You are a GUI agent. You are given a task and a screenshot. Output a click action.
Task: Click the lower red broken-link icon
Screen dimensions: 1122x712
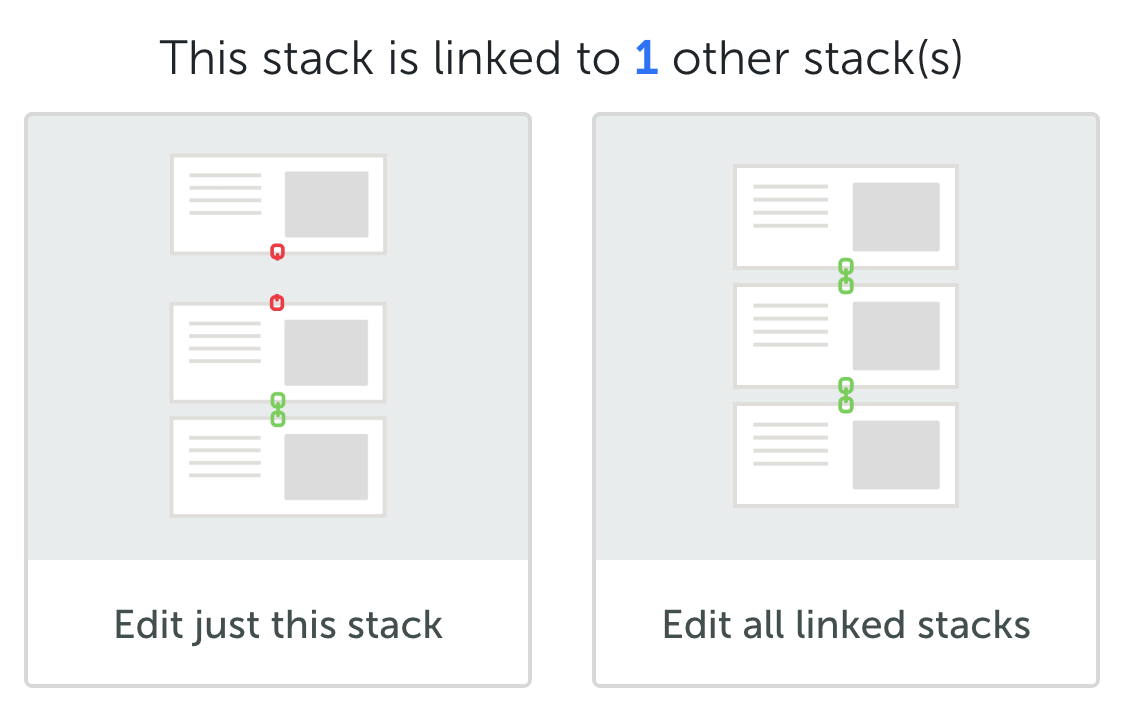click(278, 302)
